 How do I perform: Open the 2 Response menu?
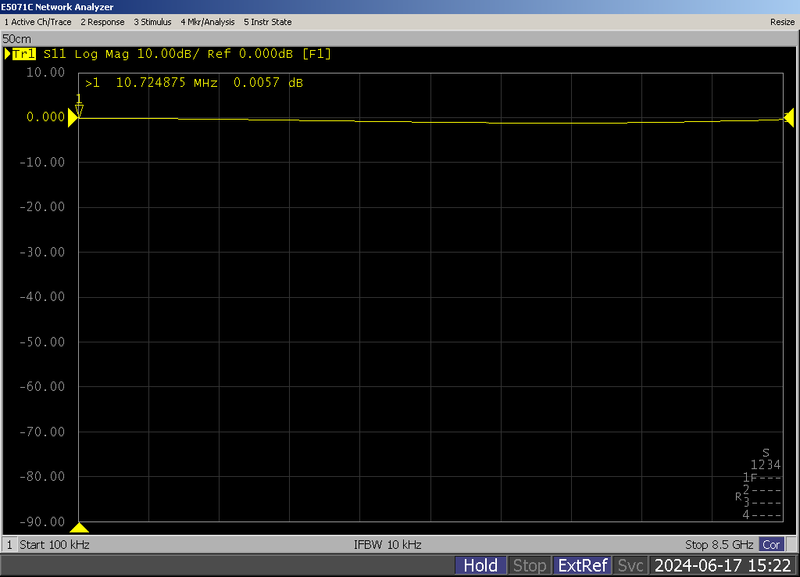pos(102,21)
